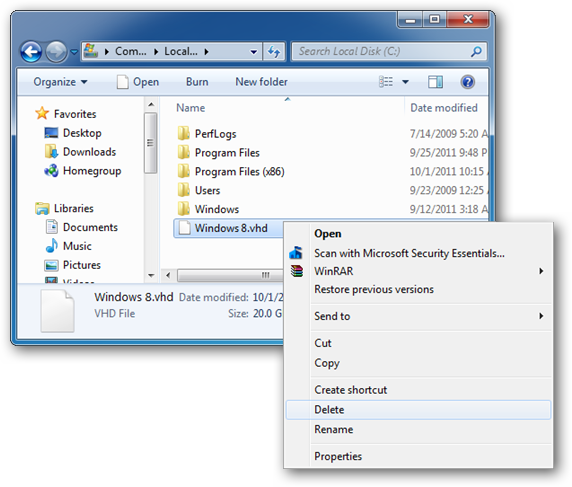This screenshot has width=572, height=487.
Task: Click the 7/14/2009 date for PerfLogs
Action: coord(449,134)
